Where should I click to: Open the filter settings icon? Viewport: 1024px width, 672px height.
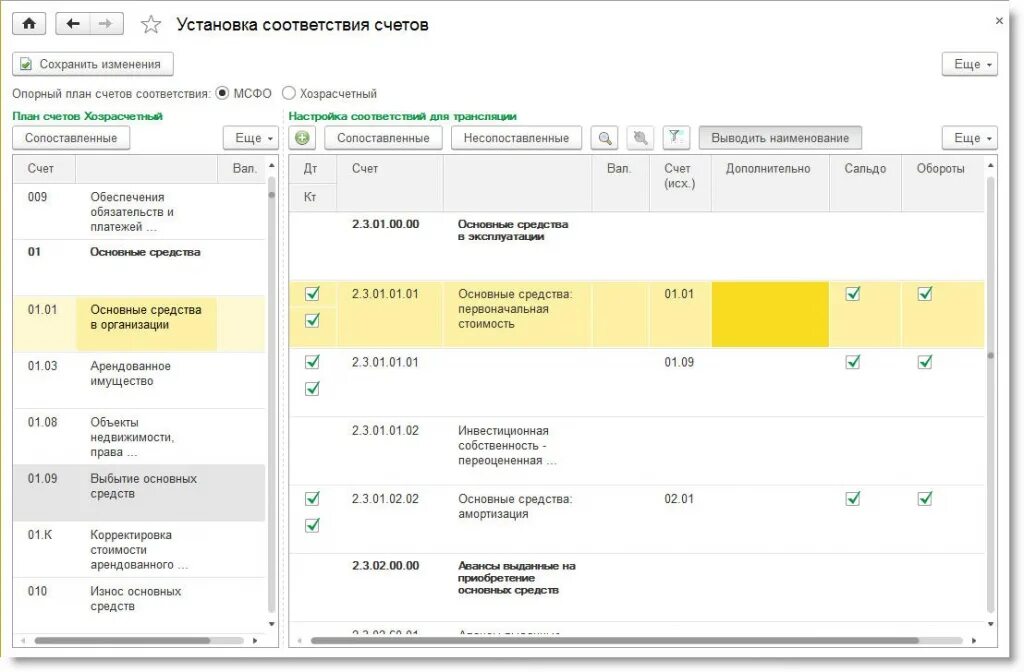(x=672, y=138)
